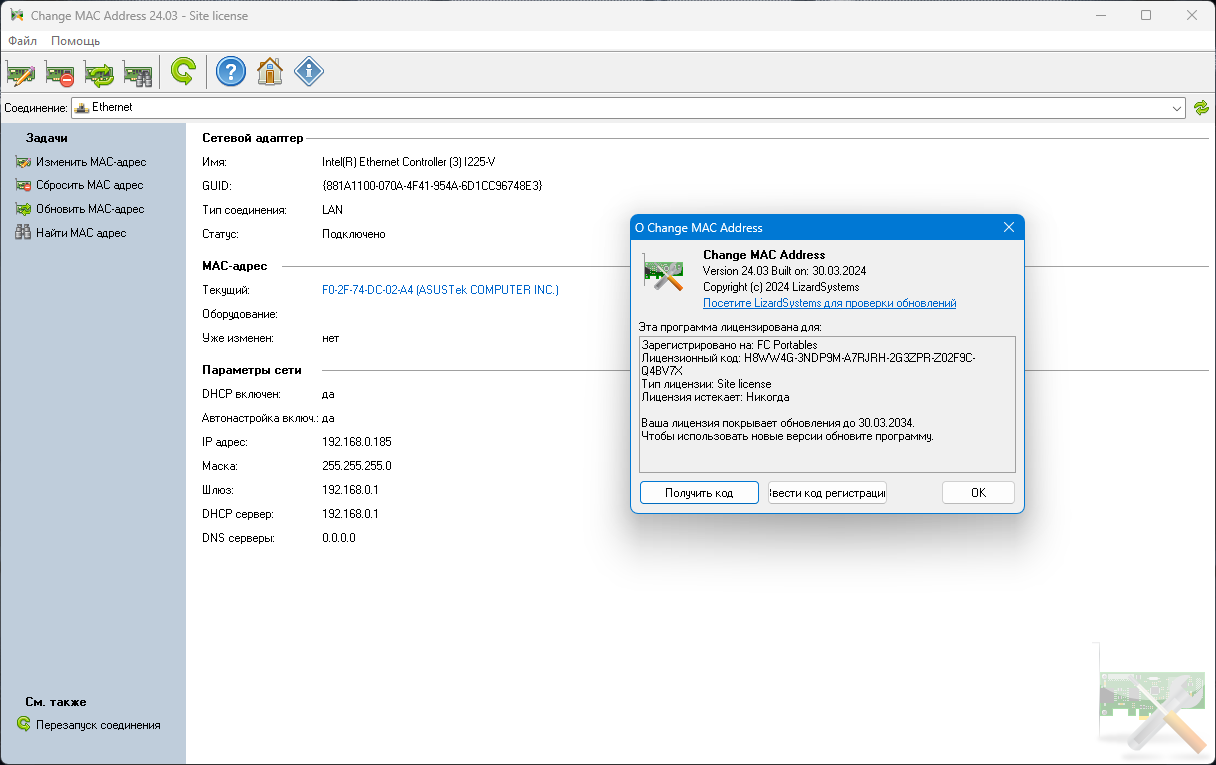Open the Помощь menu
Viewport: 1216px width, 765px height.
point(75,41)
